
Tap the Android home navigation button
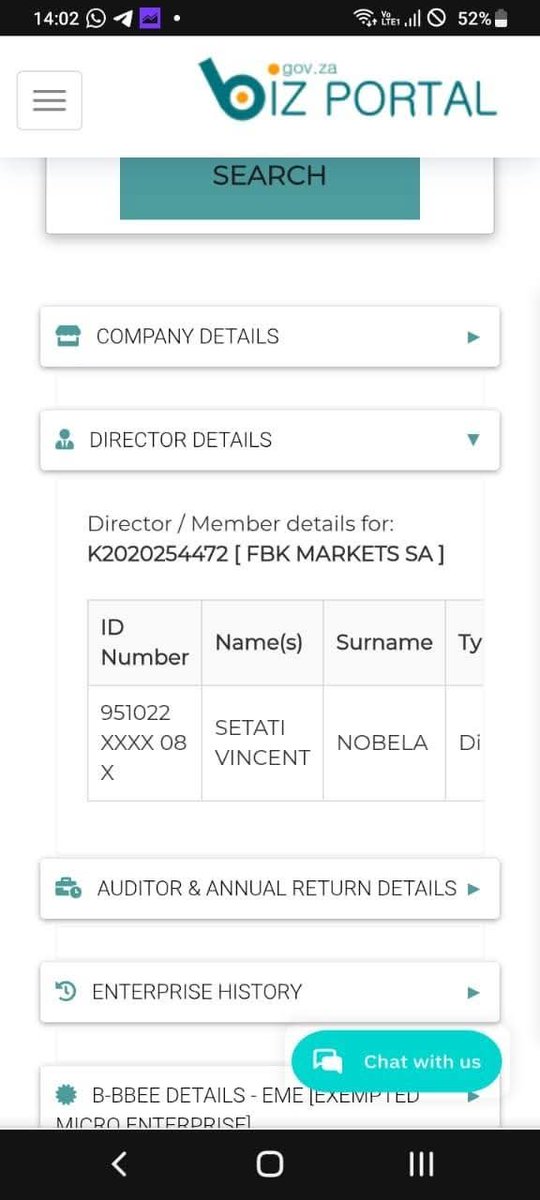point(270,1164)
